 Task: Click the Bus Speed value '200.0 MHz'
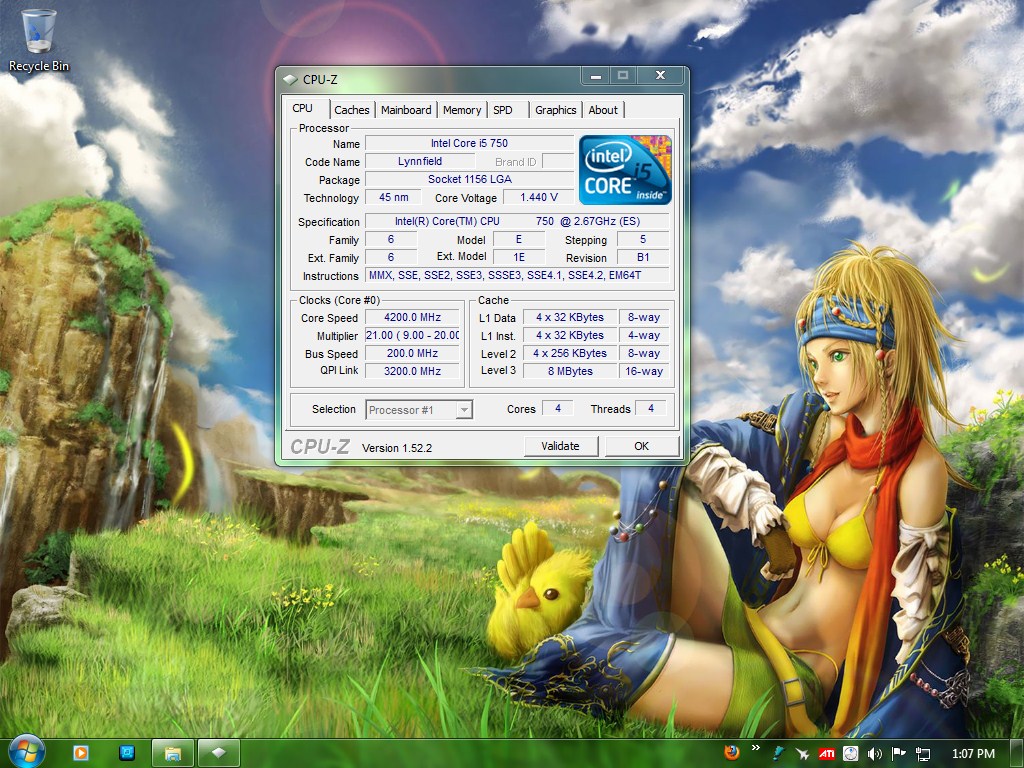[412, 353]
